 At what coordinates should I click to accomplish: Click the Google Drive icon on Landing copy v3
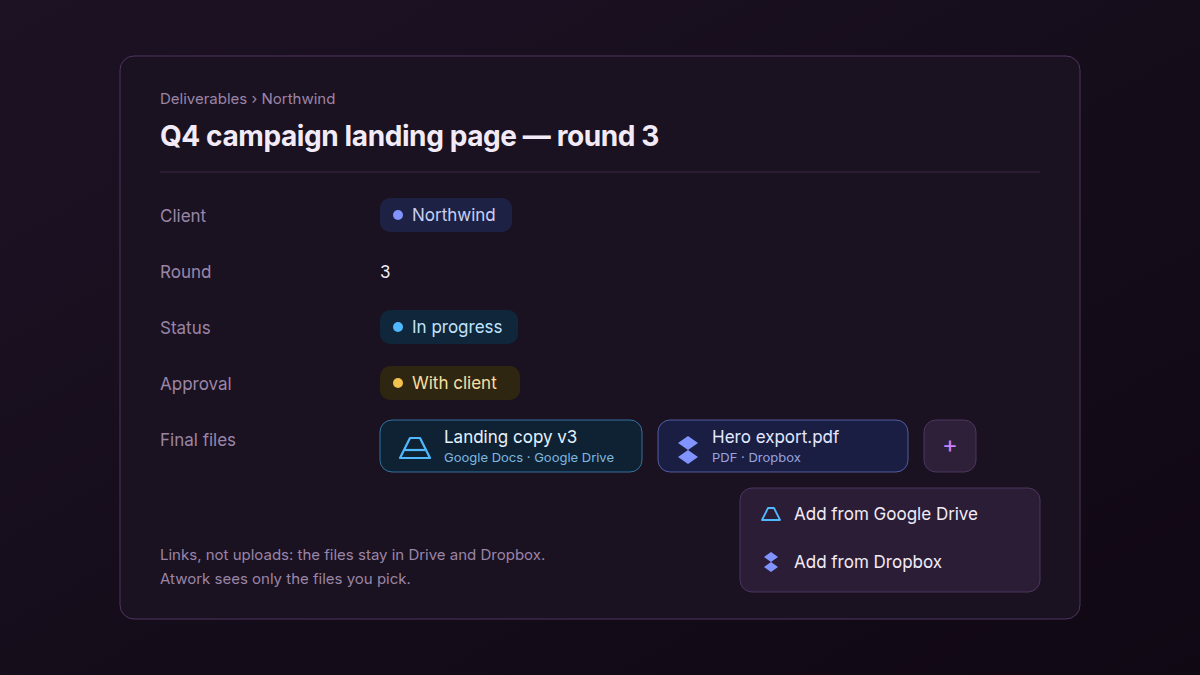415,447
